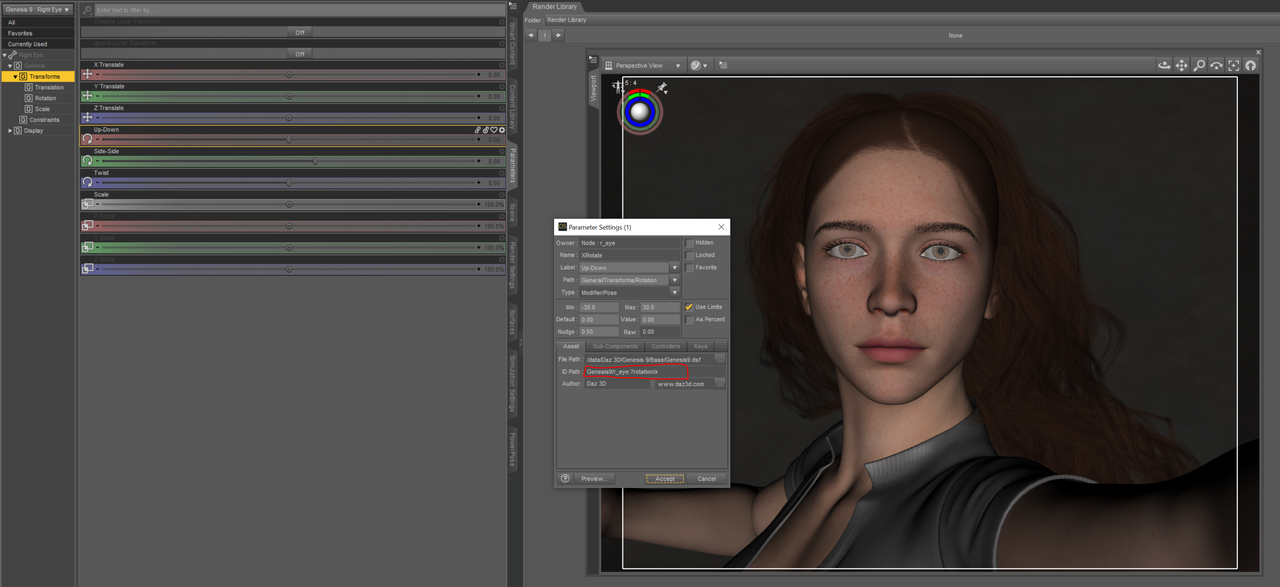Screen dimensions: 1280x587
Task: Open the Perspective View dropdown
Action: [x=644, y=65]
